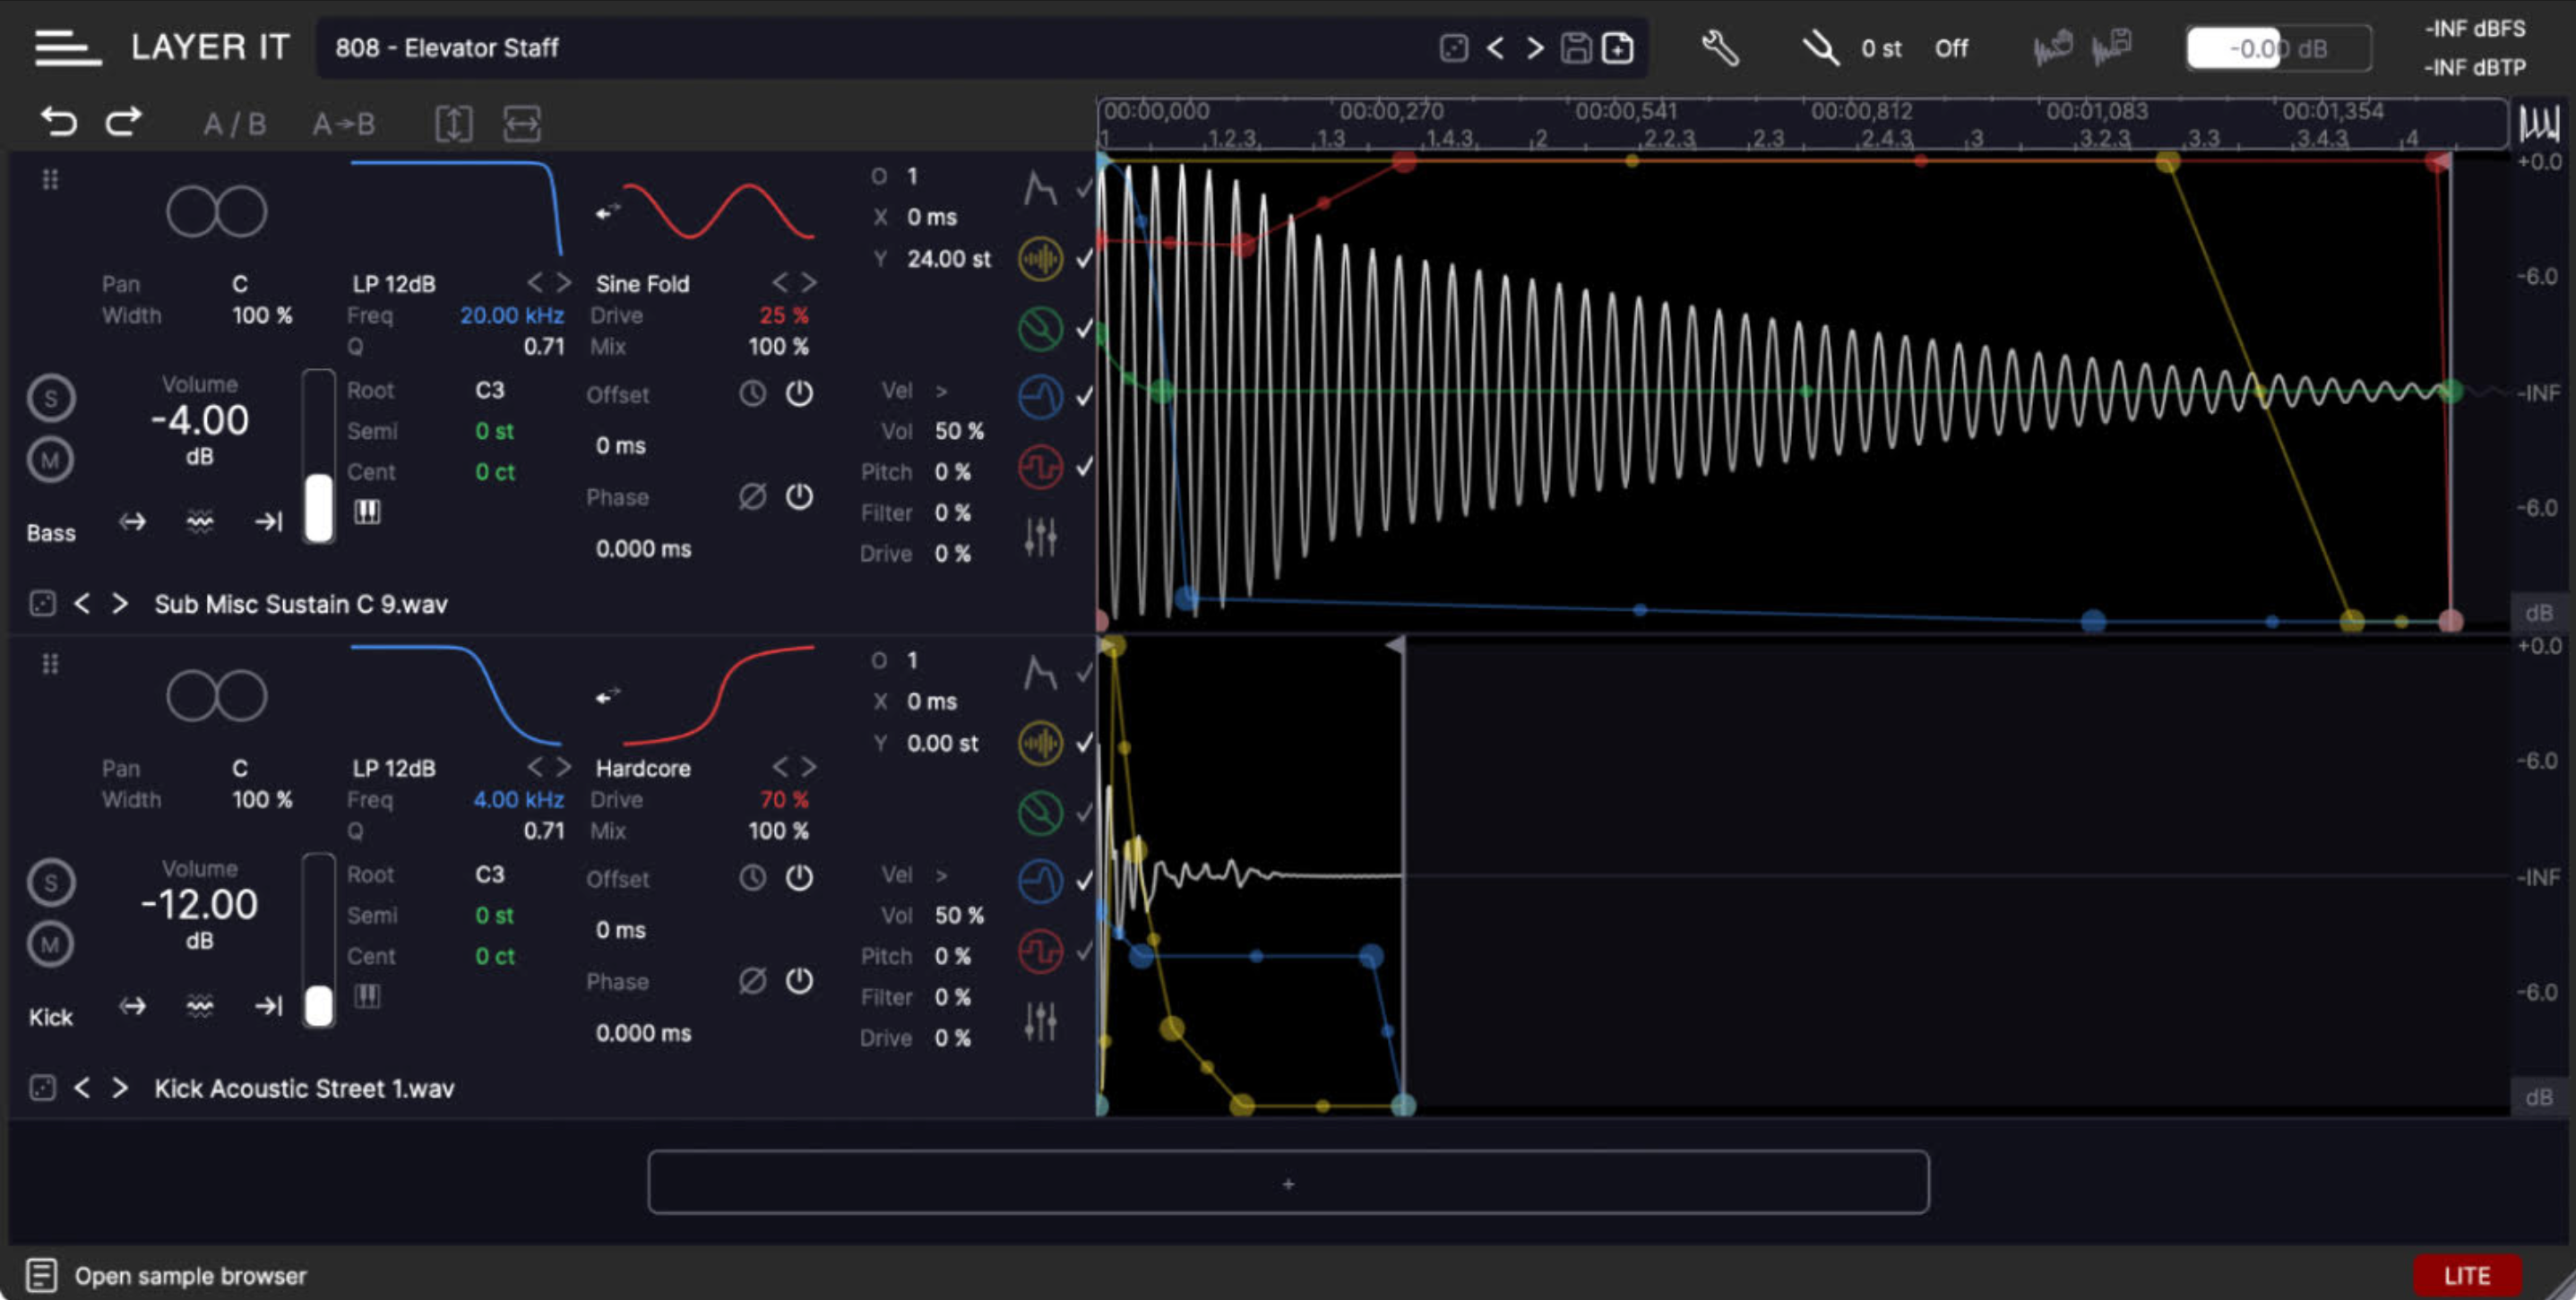Screen dimensions: 2576x1300
Task: Solo the Bass layer
Action: point(50,398)
